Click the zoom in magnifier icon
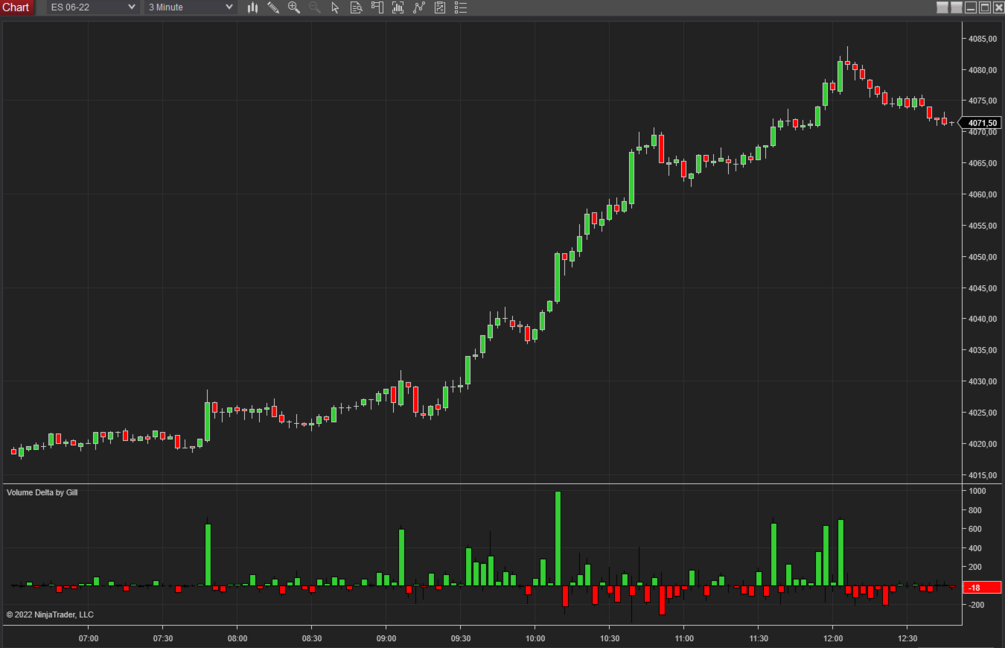The height and width of the screenshot is (648, 1005). pos(294,8)
